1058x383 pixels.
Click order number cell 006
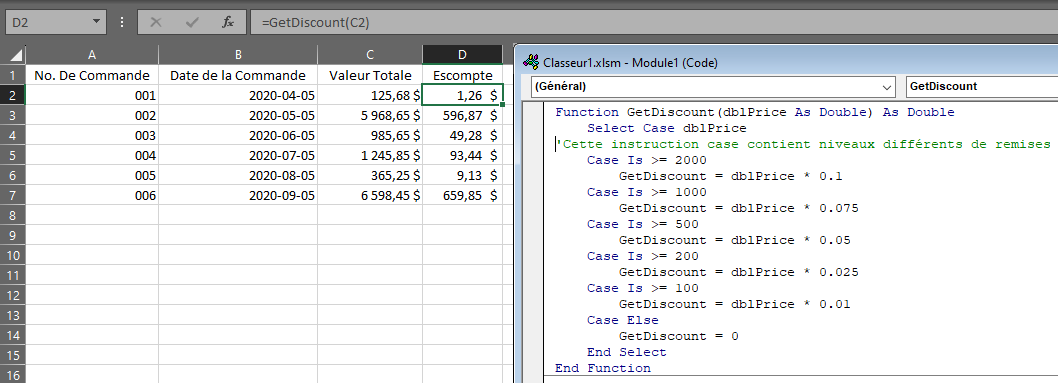(92, 196)
